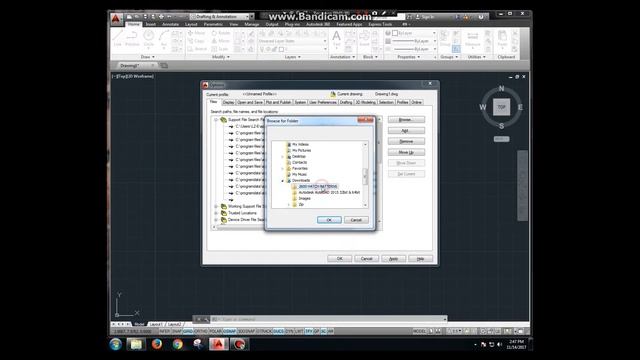This screenshot has width=640, height=360.
Task: Choose the Mirror tool in Modify panel
Action: tap(221, 41)
